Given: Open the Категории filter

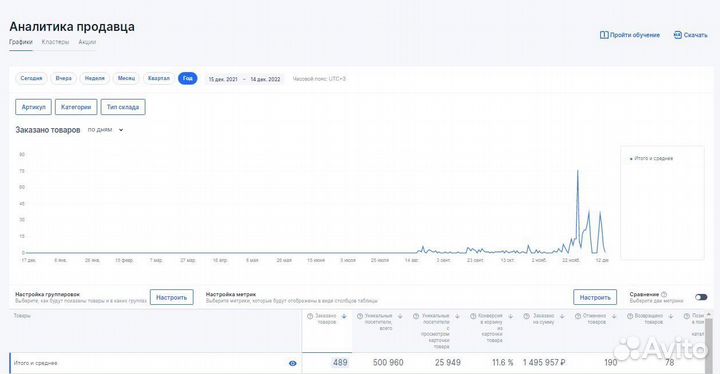Looking at the screenshot, I should pos(76,107).
